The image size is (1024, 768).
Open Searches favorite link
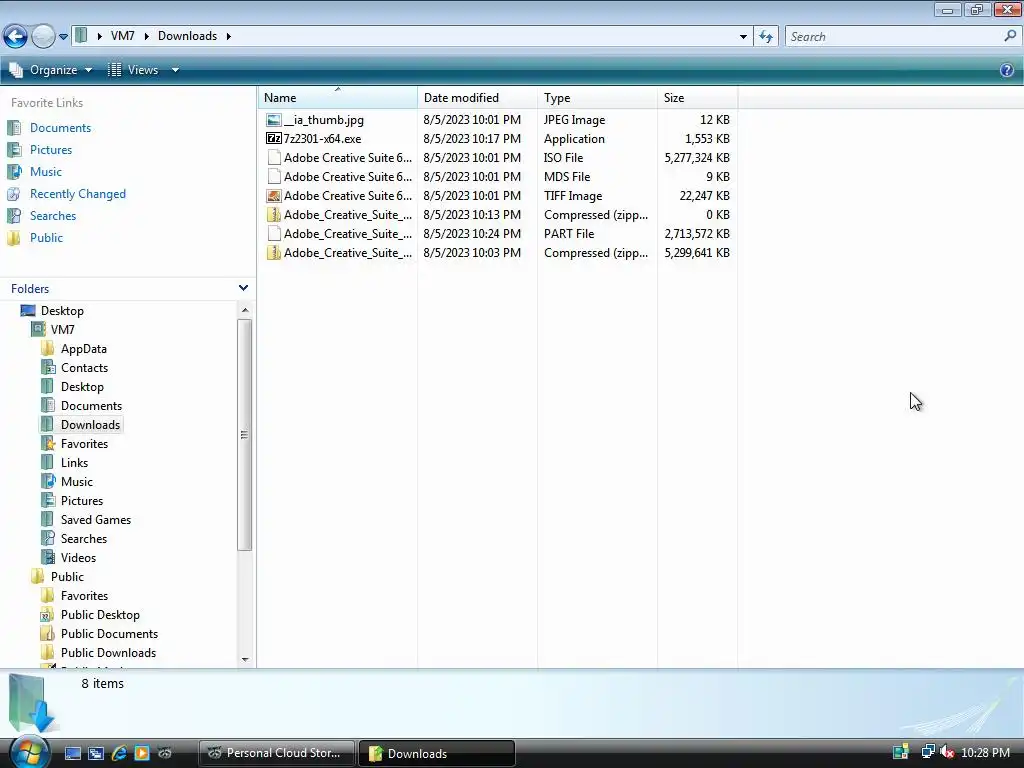tap(53, 216)
